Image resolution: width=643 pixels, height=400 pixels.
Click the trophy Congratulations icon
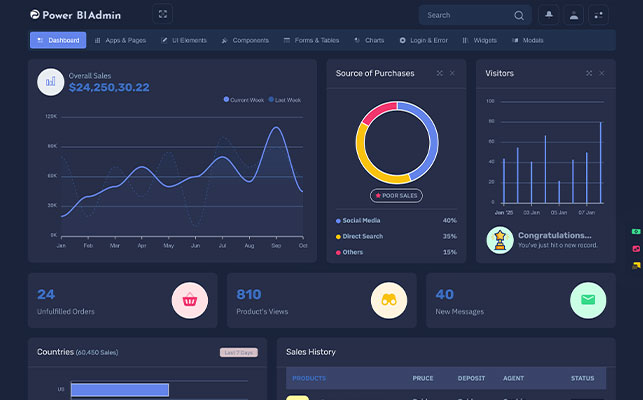pos(498,240)
